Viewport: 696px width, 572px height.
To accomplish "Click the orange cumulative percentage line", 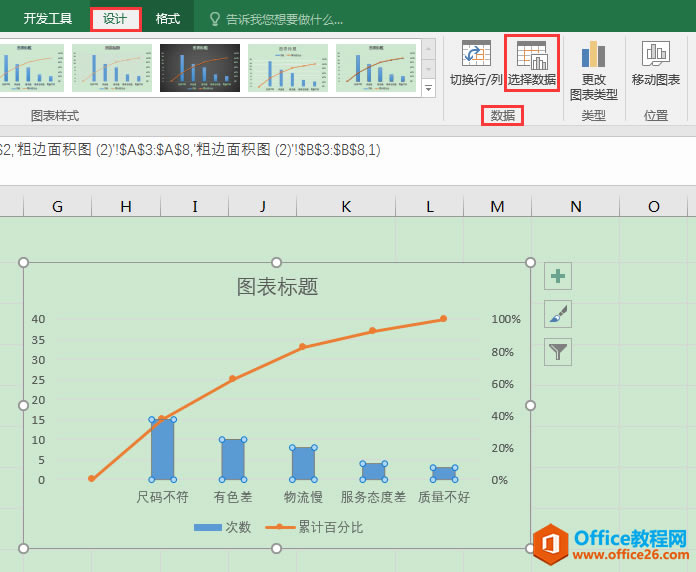I will tap(268, 362).
